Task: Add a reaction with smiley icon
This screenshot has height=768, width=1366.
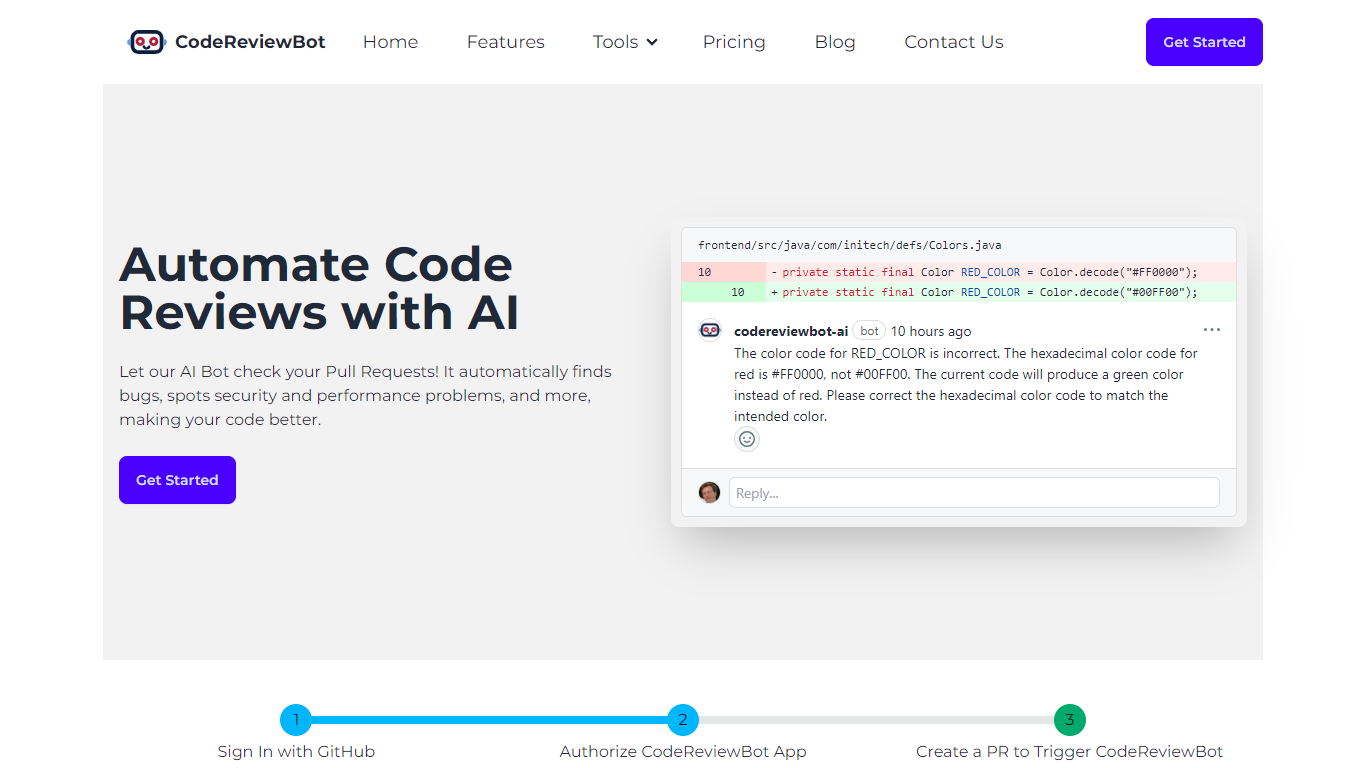Action: [x=747, y=439]
